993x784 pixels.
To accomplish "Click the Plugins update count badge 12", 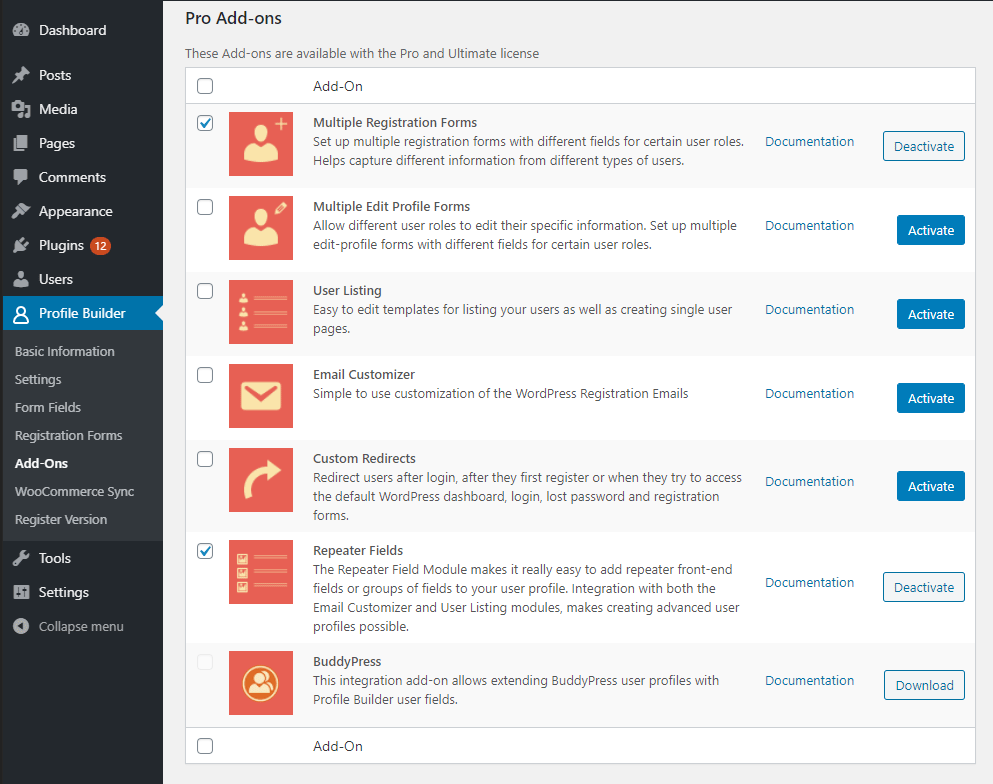I will click(x=100, y=246).
